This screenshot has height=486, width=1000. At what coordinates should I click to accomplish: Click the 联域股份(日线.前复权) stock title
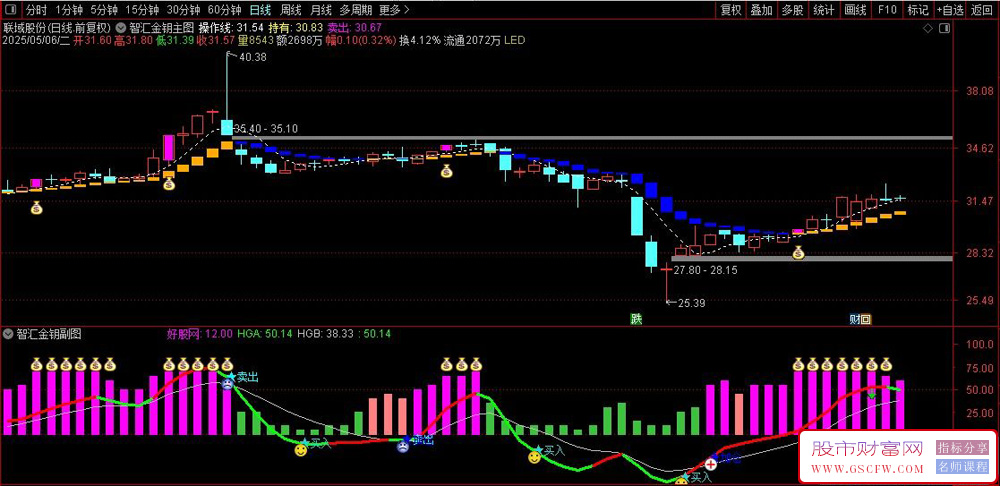click(x=56, y=28)
